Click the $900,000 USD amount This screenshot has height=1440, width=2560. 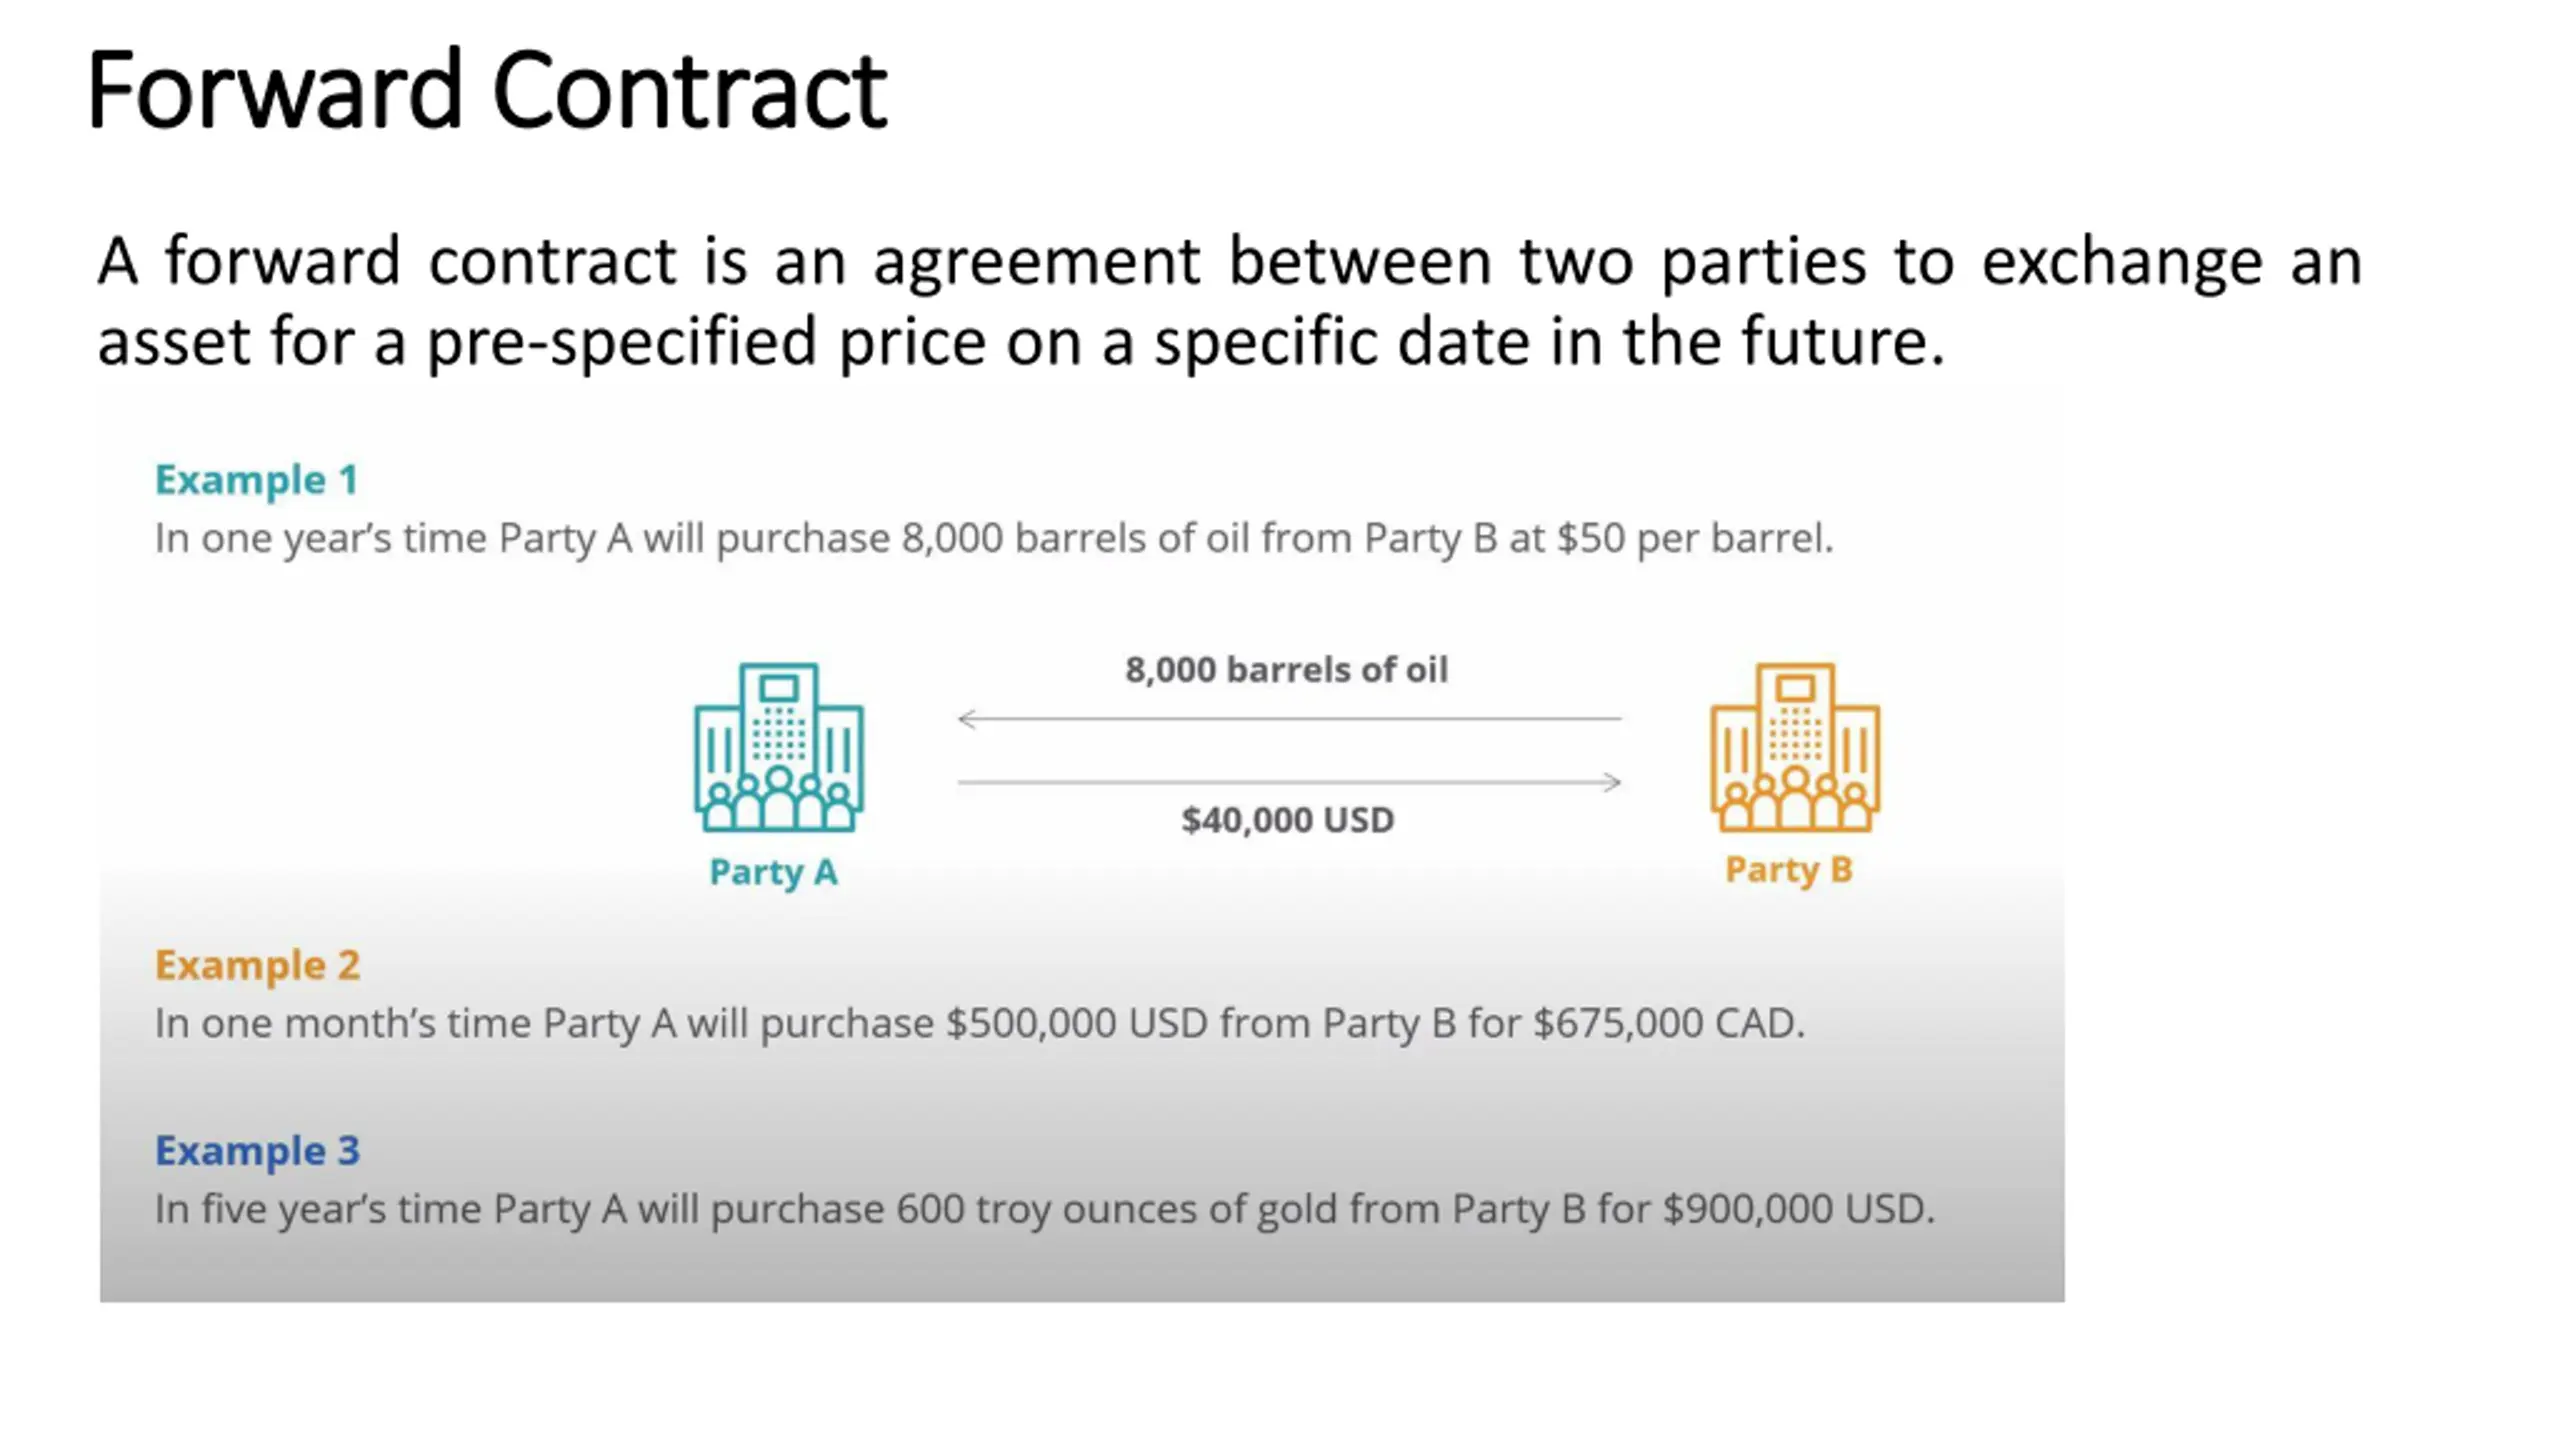pos(1798,1210)
